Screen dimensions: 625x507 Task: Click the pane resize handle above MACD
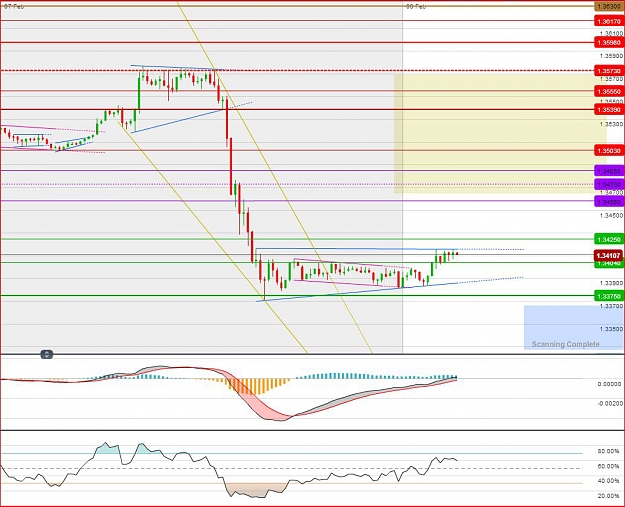click(x=47, y=354)
